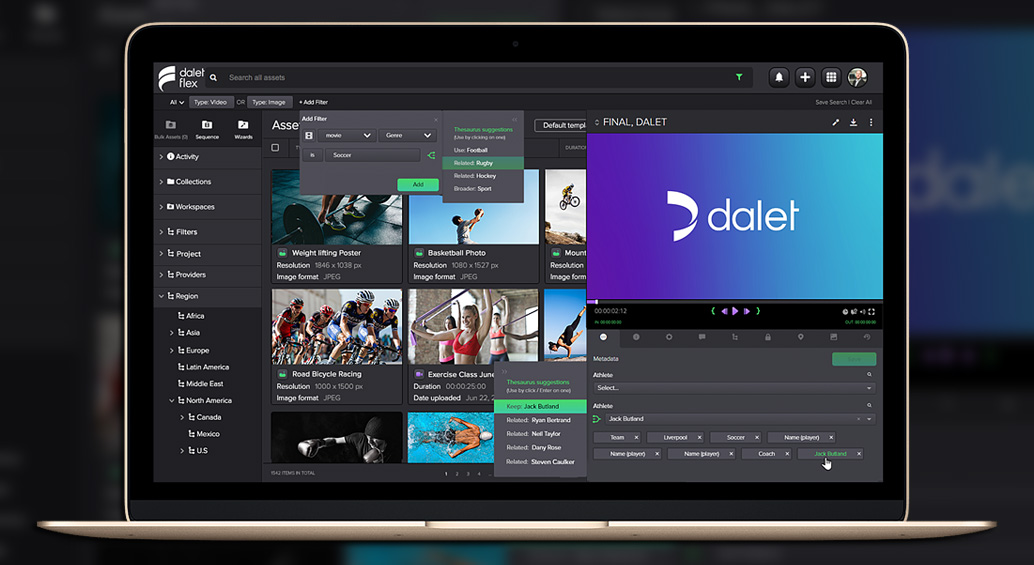Set the mark-out point with right bracket
The image size is (1034, 565).
point(758,311)
